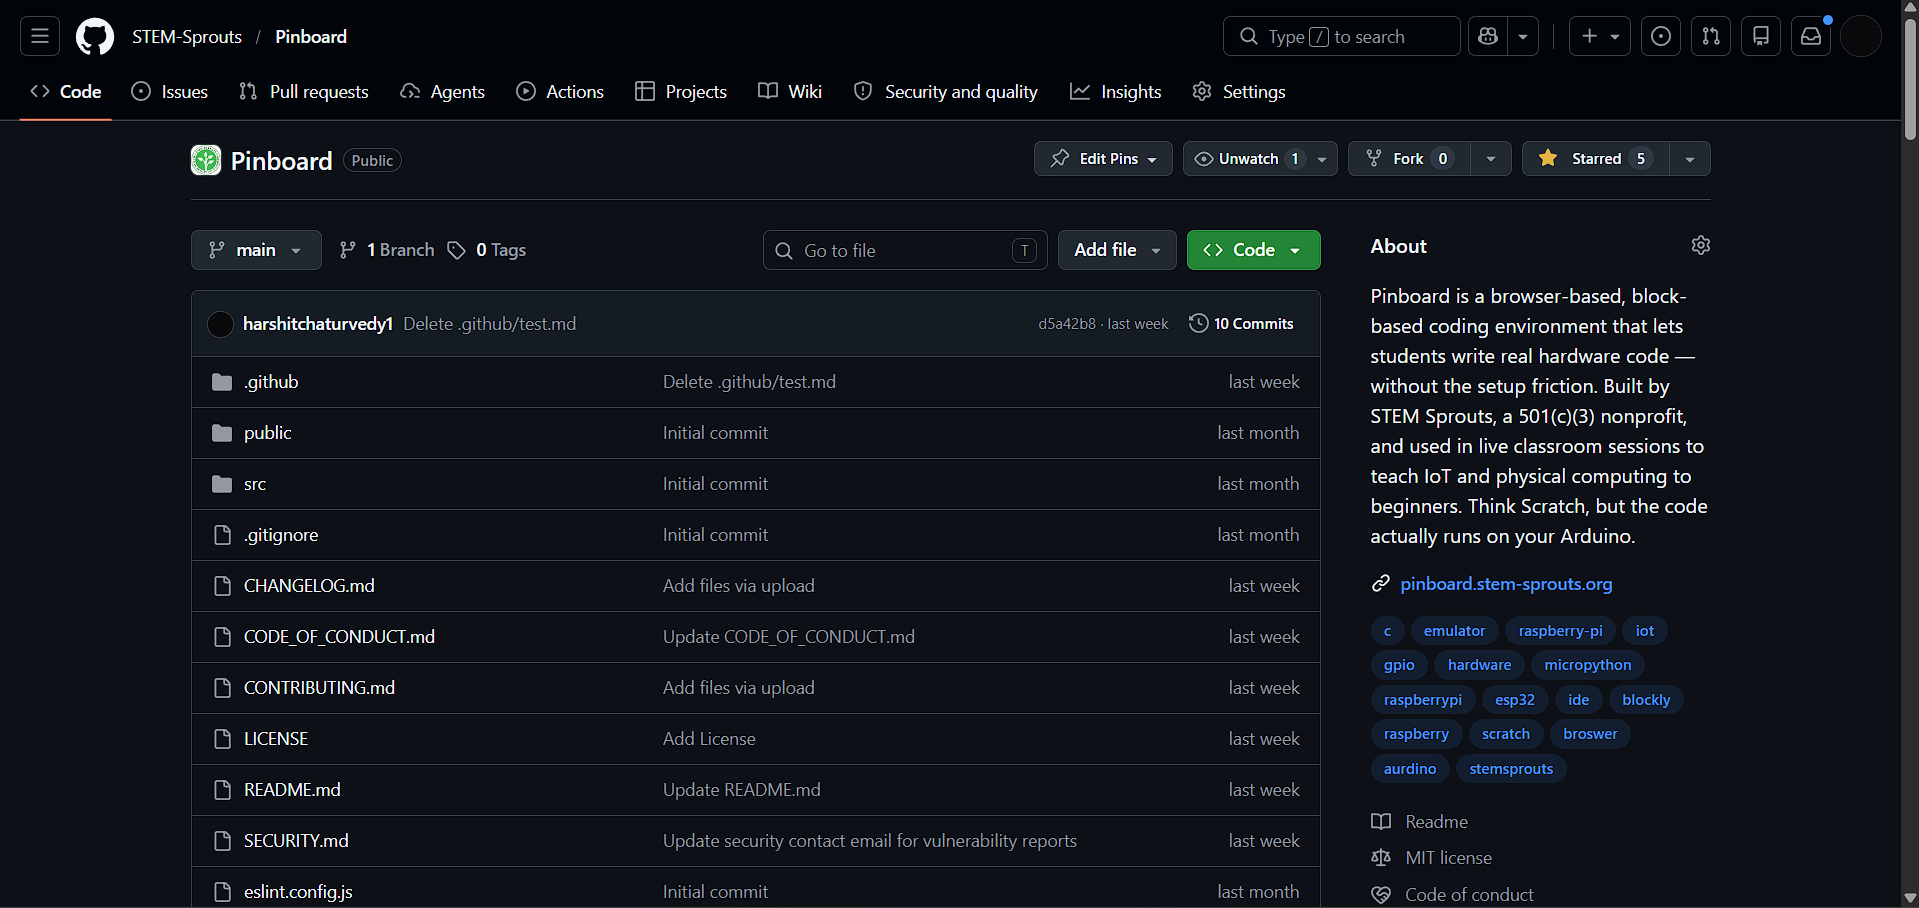Open the notifications inbox icon
This screenshot has height=908, width=1919.
tap(1811, 37)
